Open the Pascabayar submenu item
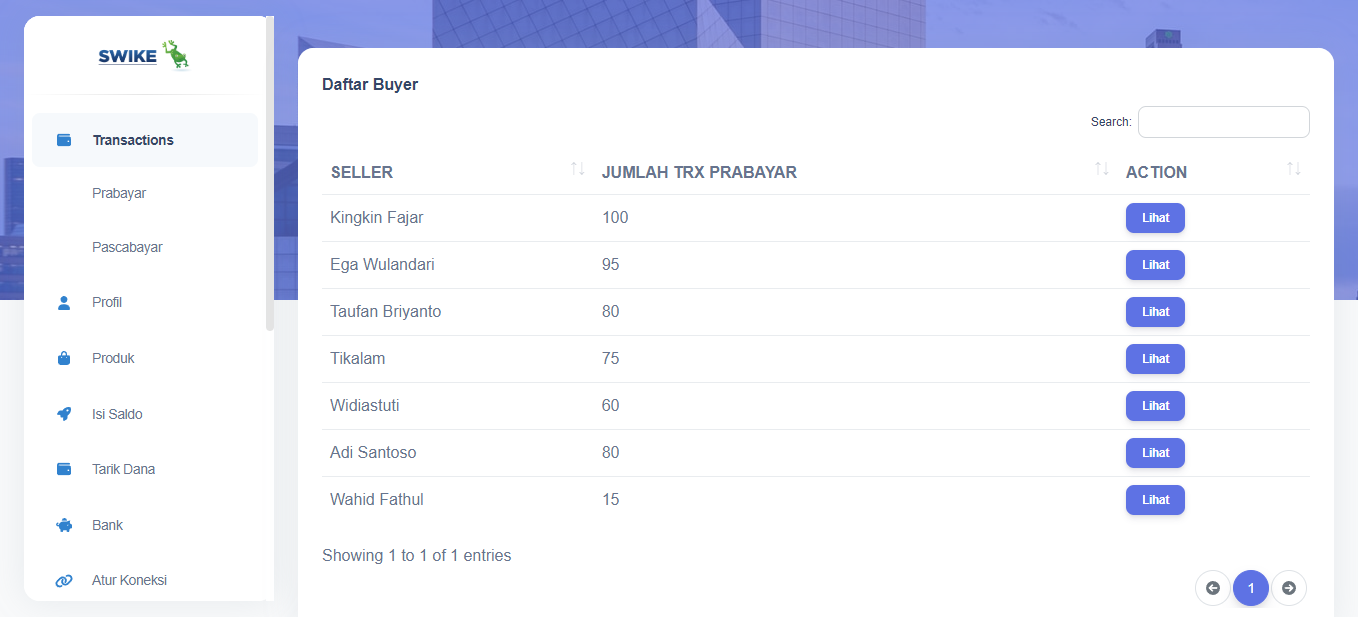1358x617 pixels. pyautogui.click(x=127, y=247)
